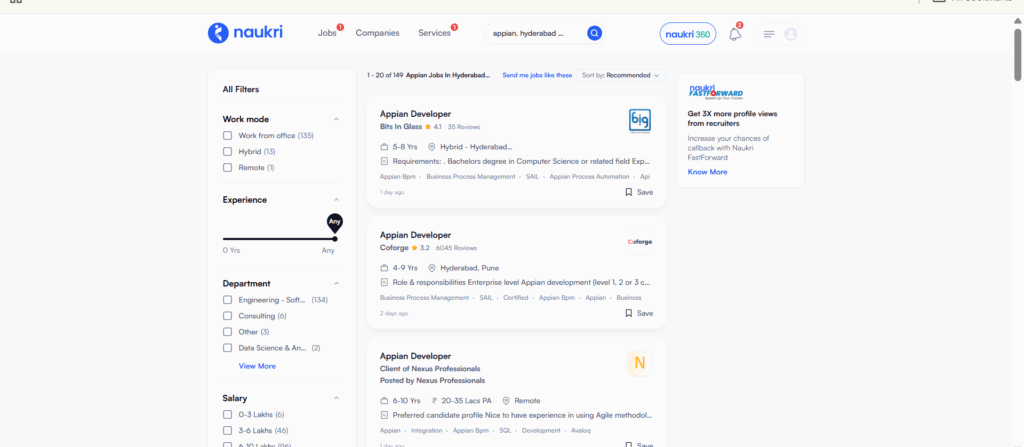
Task: Open Bits In Glass Appian Developer title
Action: coord(415,114)
